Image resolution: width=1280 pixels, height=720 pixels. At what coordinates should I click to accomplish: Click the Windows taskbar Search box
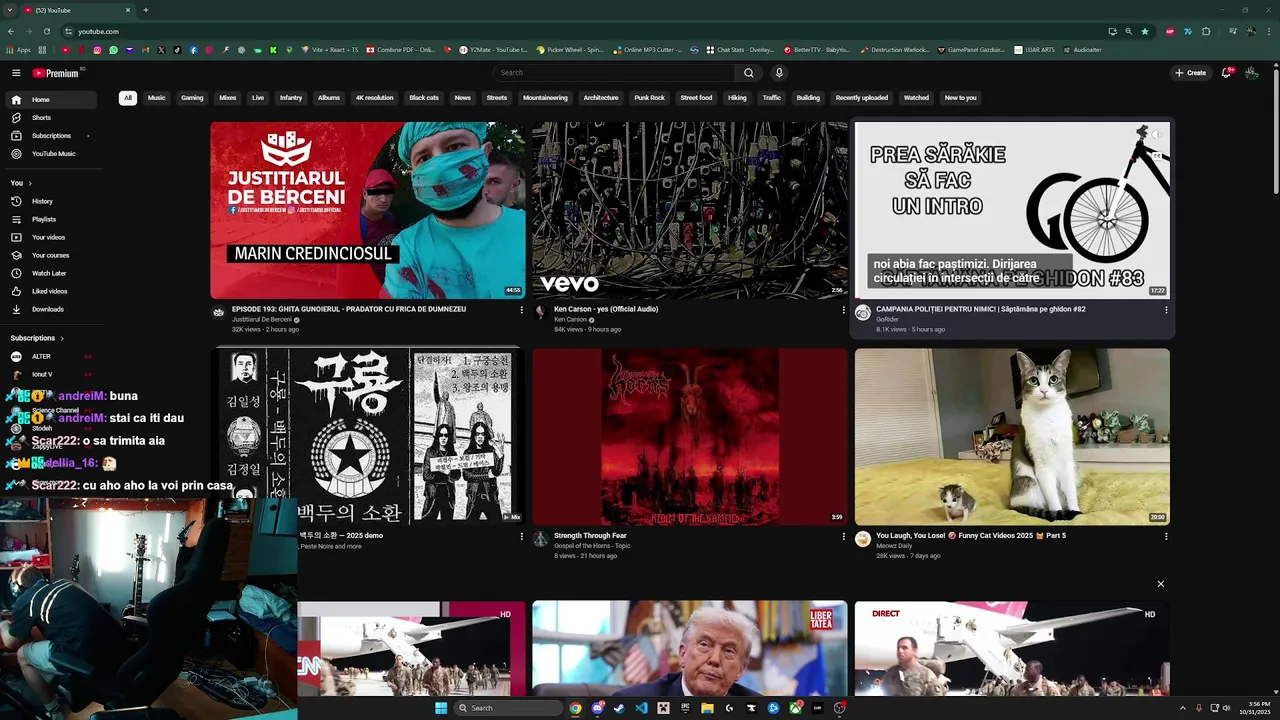click(x=507, y=708)
